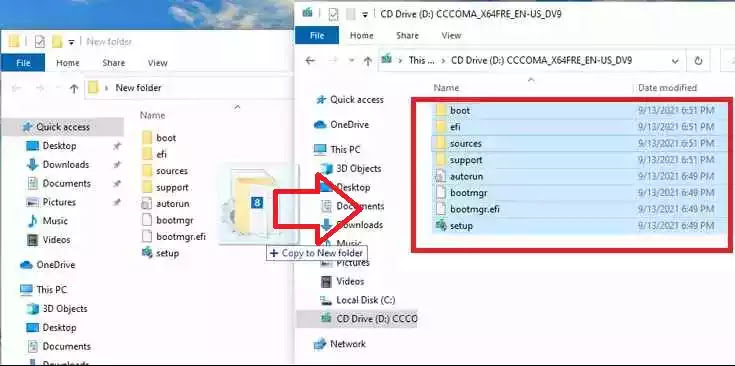This screenshot has width=735, height=366.
Task: Click New folder address bar path
Action: 138,88
